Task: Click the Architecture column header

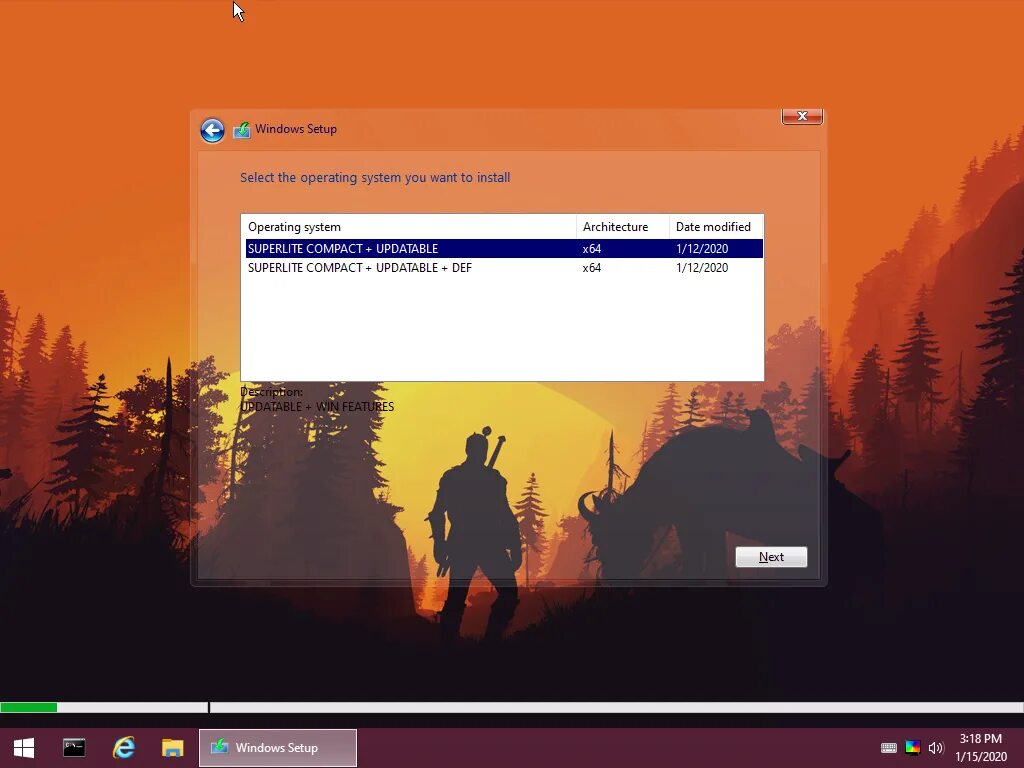Action: coord(623,227)
